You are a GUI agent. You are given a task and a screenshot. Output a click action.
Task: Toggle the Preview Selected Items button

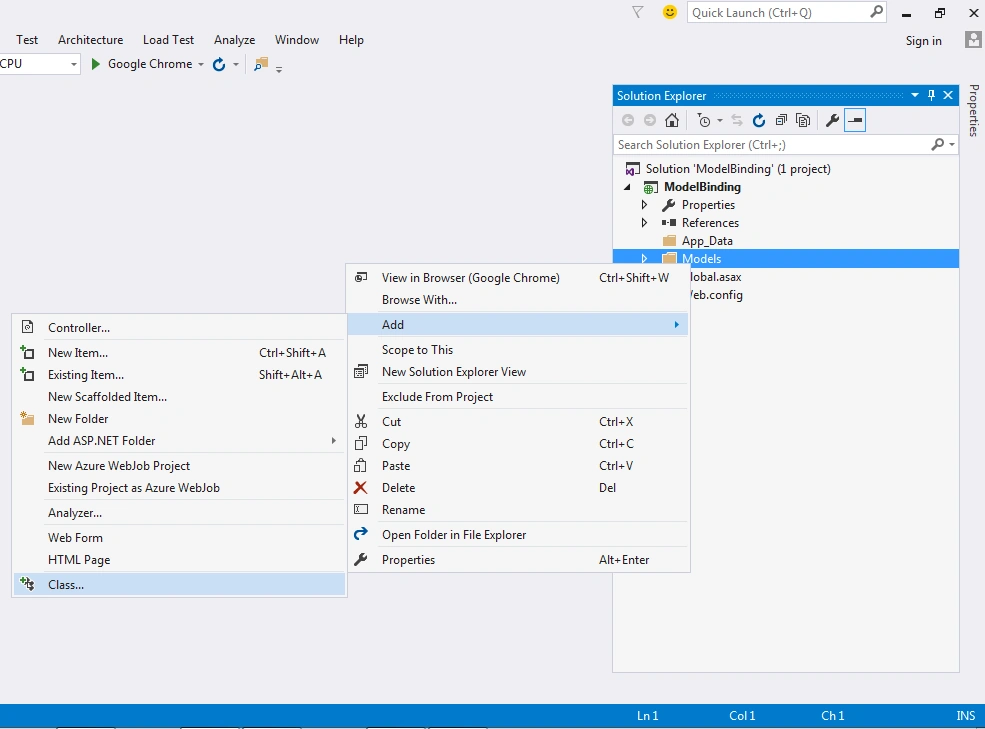pyautogui.click(x=855, y=120)
